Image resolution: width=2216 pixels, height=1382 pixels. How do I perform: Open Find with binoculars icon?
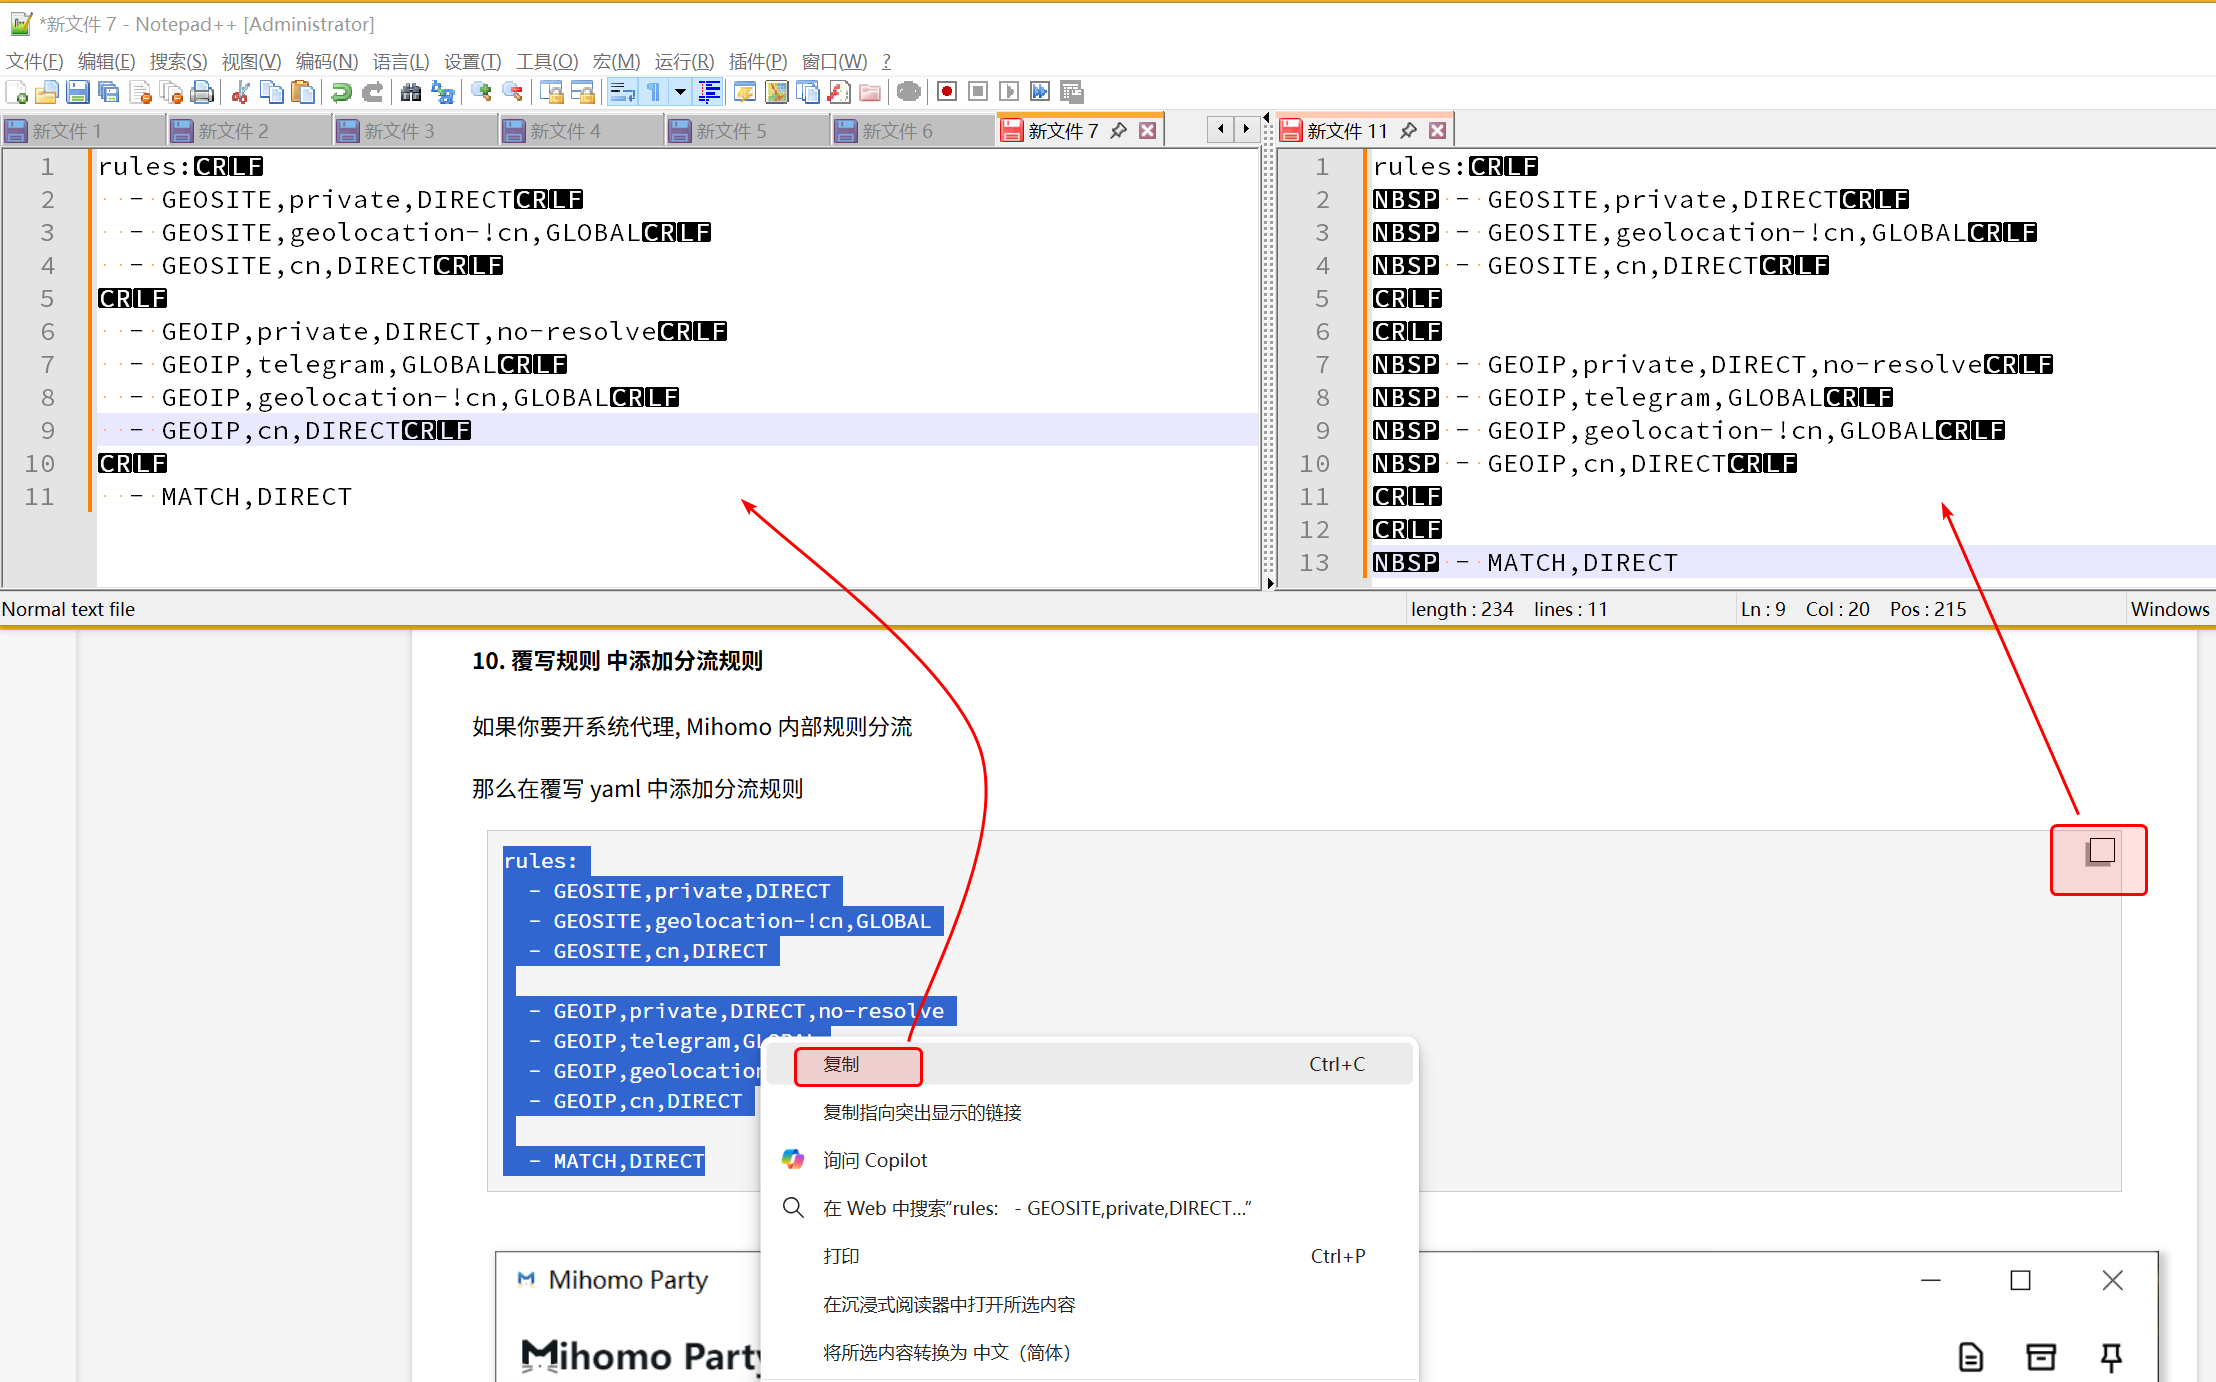[x=410, y=92]
